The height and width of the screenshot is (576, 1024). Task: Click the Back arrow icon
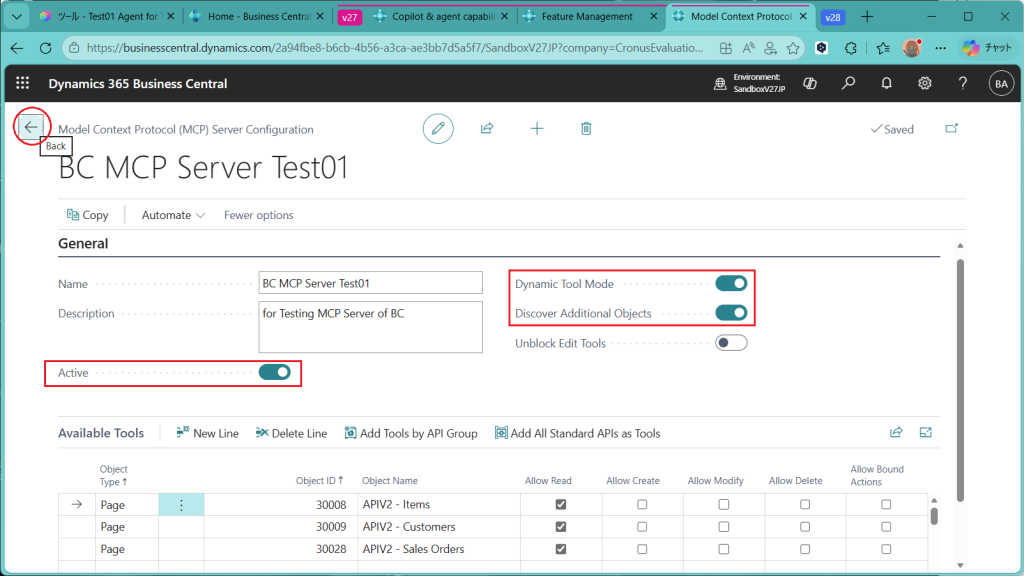[31, 127]
